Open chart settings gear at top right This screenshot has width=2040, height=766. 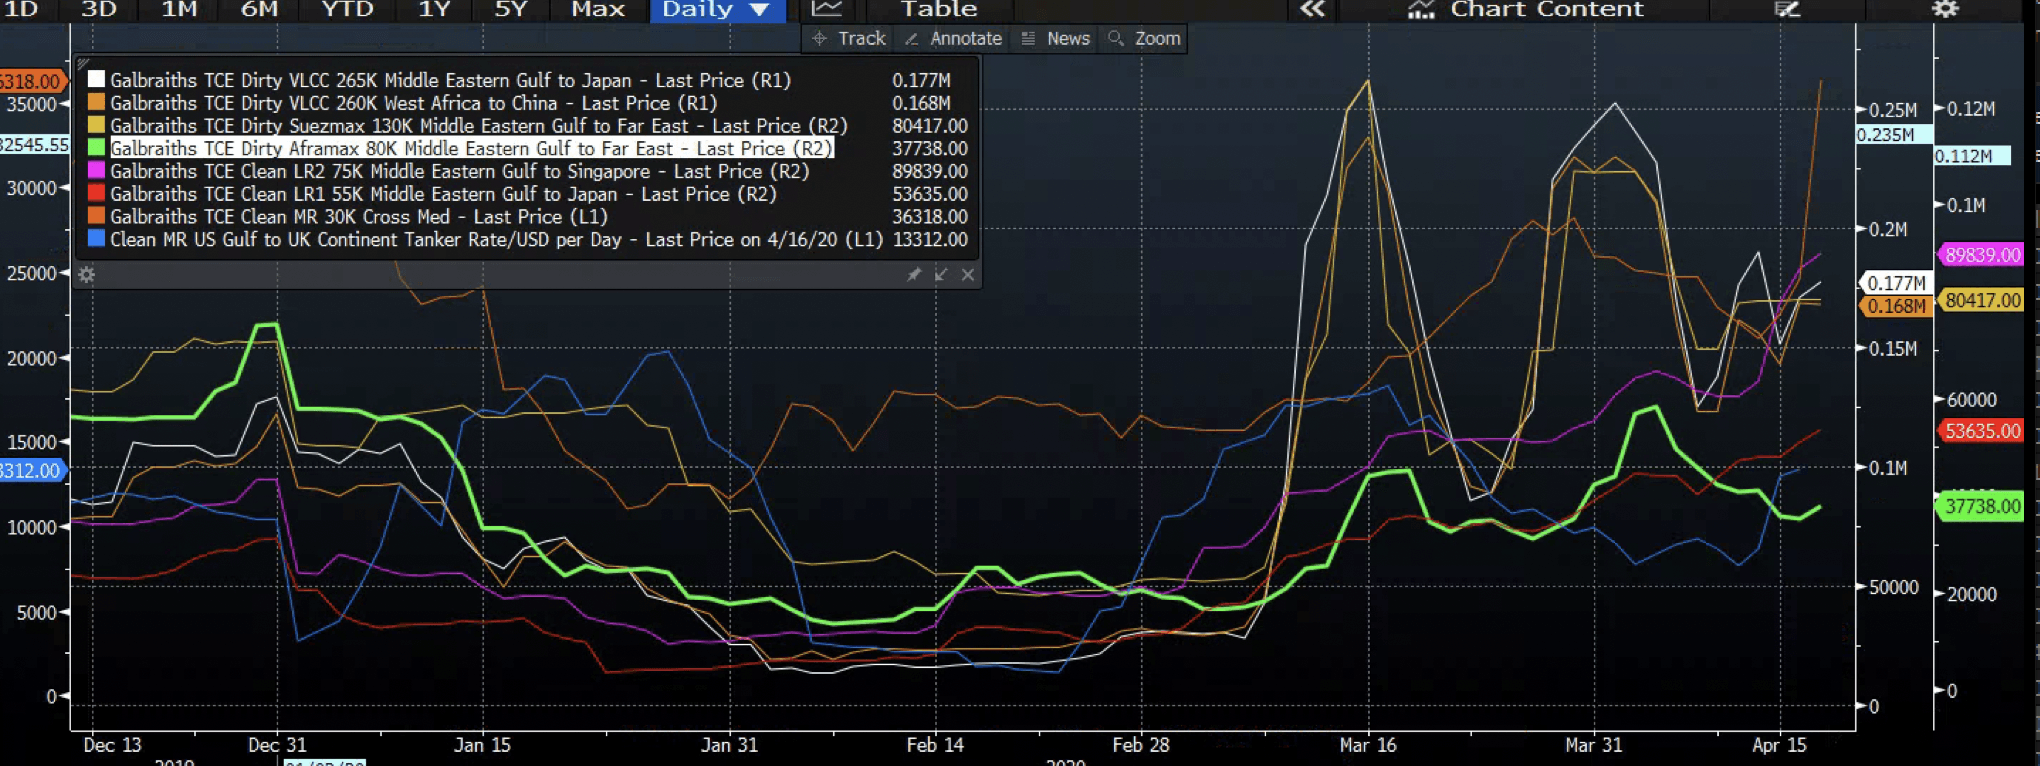tap(1944, 9)
